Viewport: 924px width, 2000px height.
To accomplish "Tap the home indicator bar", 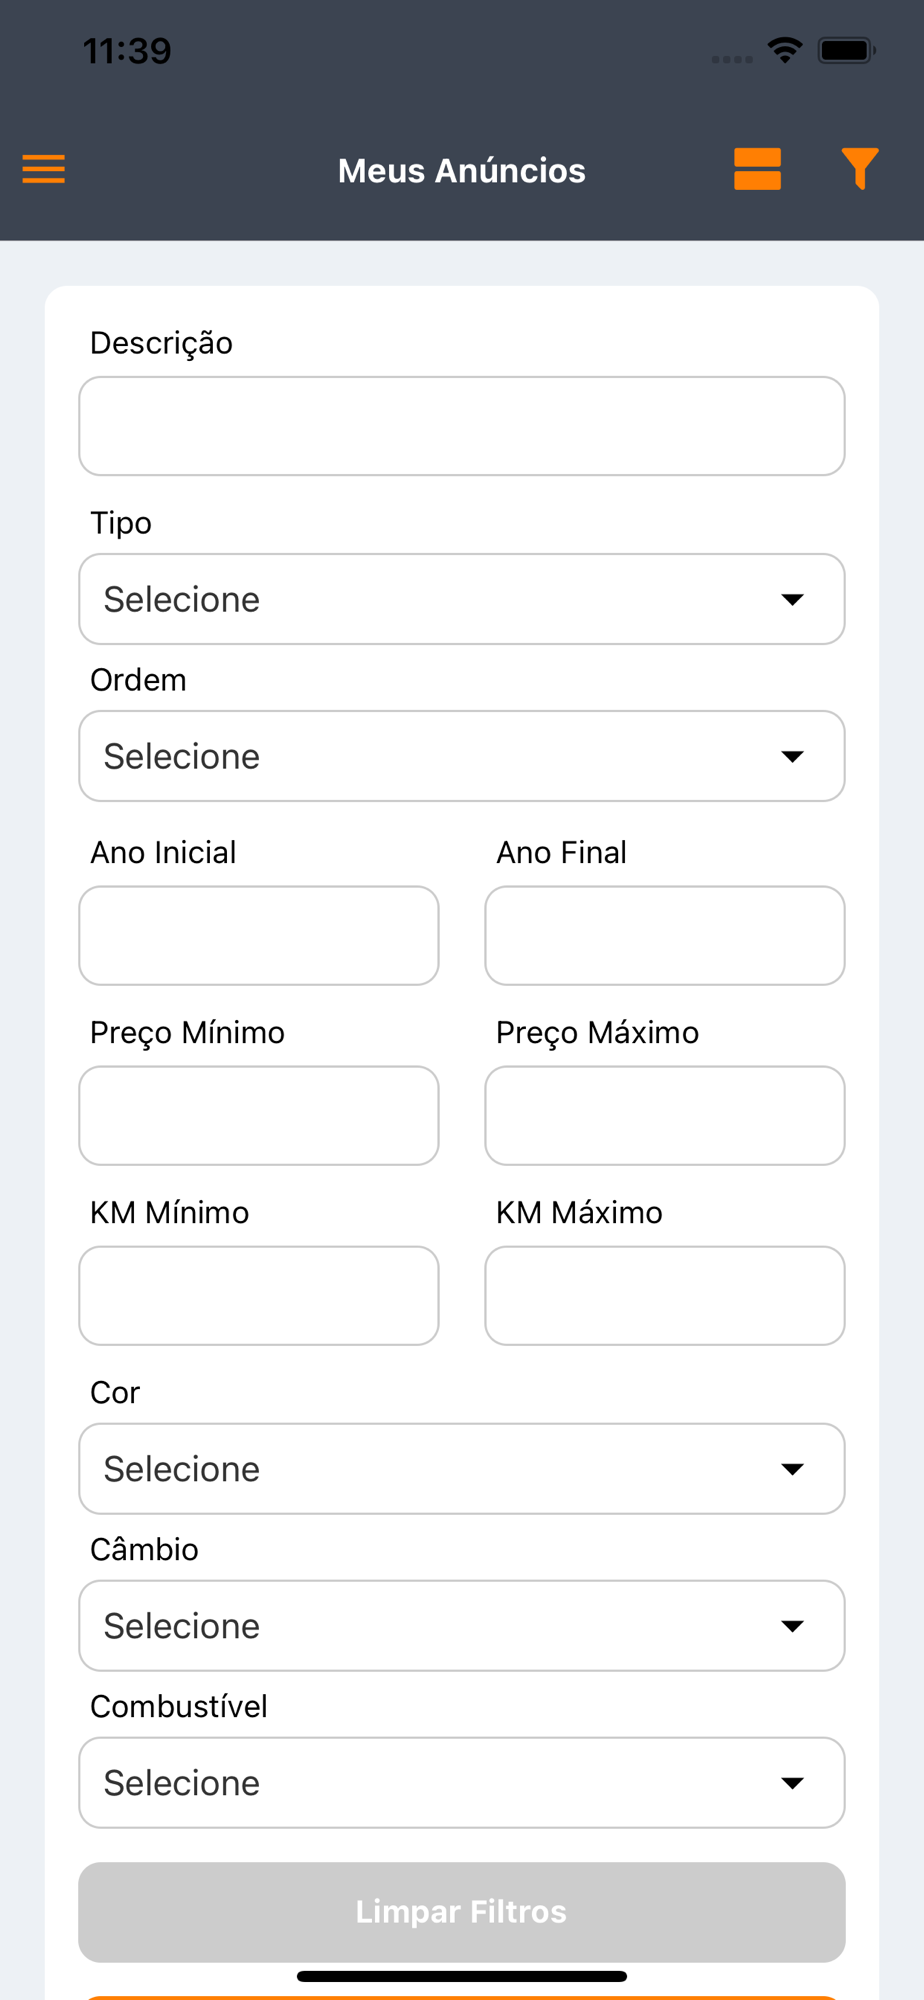I will [462, 1976].
